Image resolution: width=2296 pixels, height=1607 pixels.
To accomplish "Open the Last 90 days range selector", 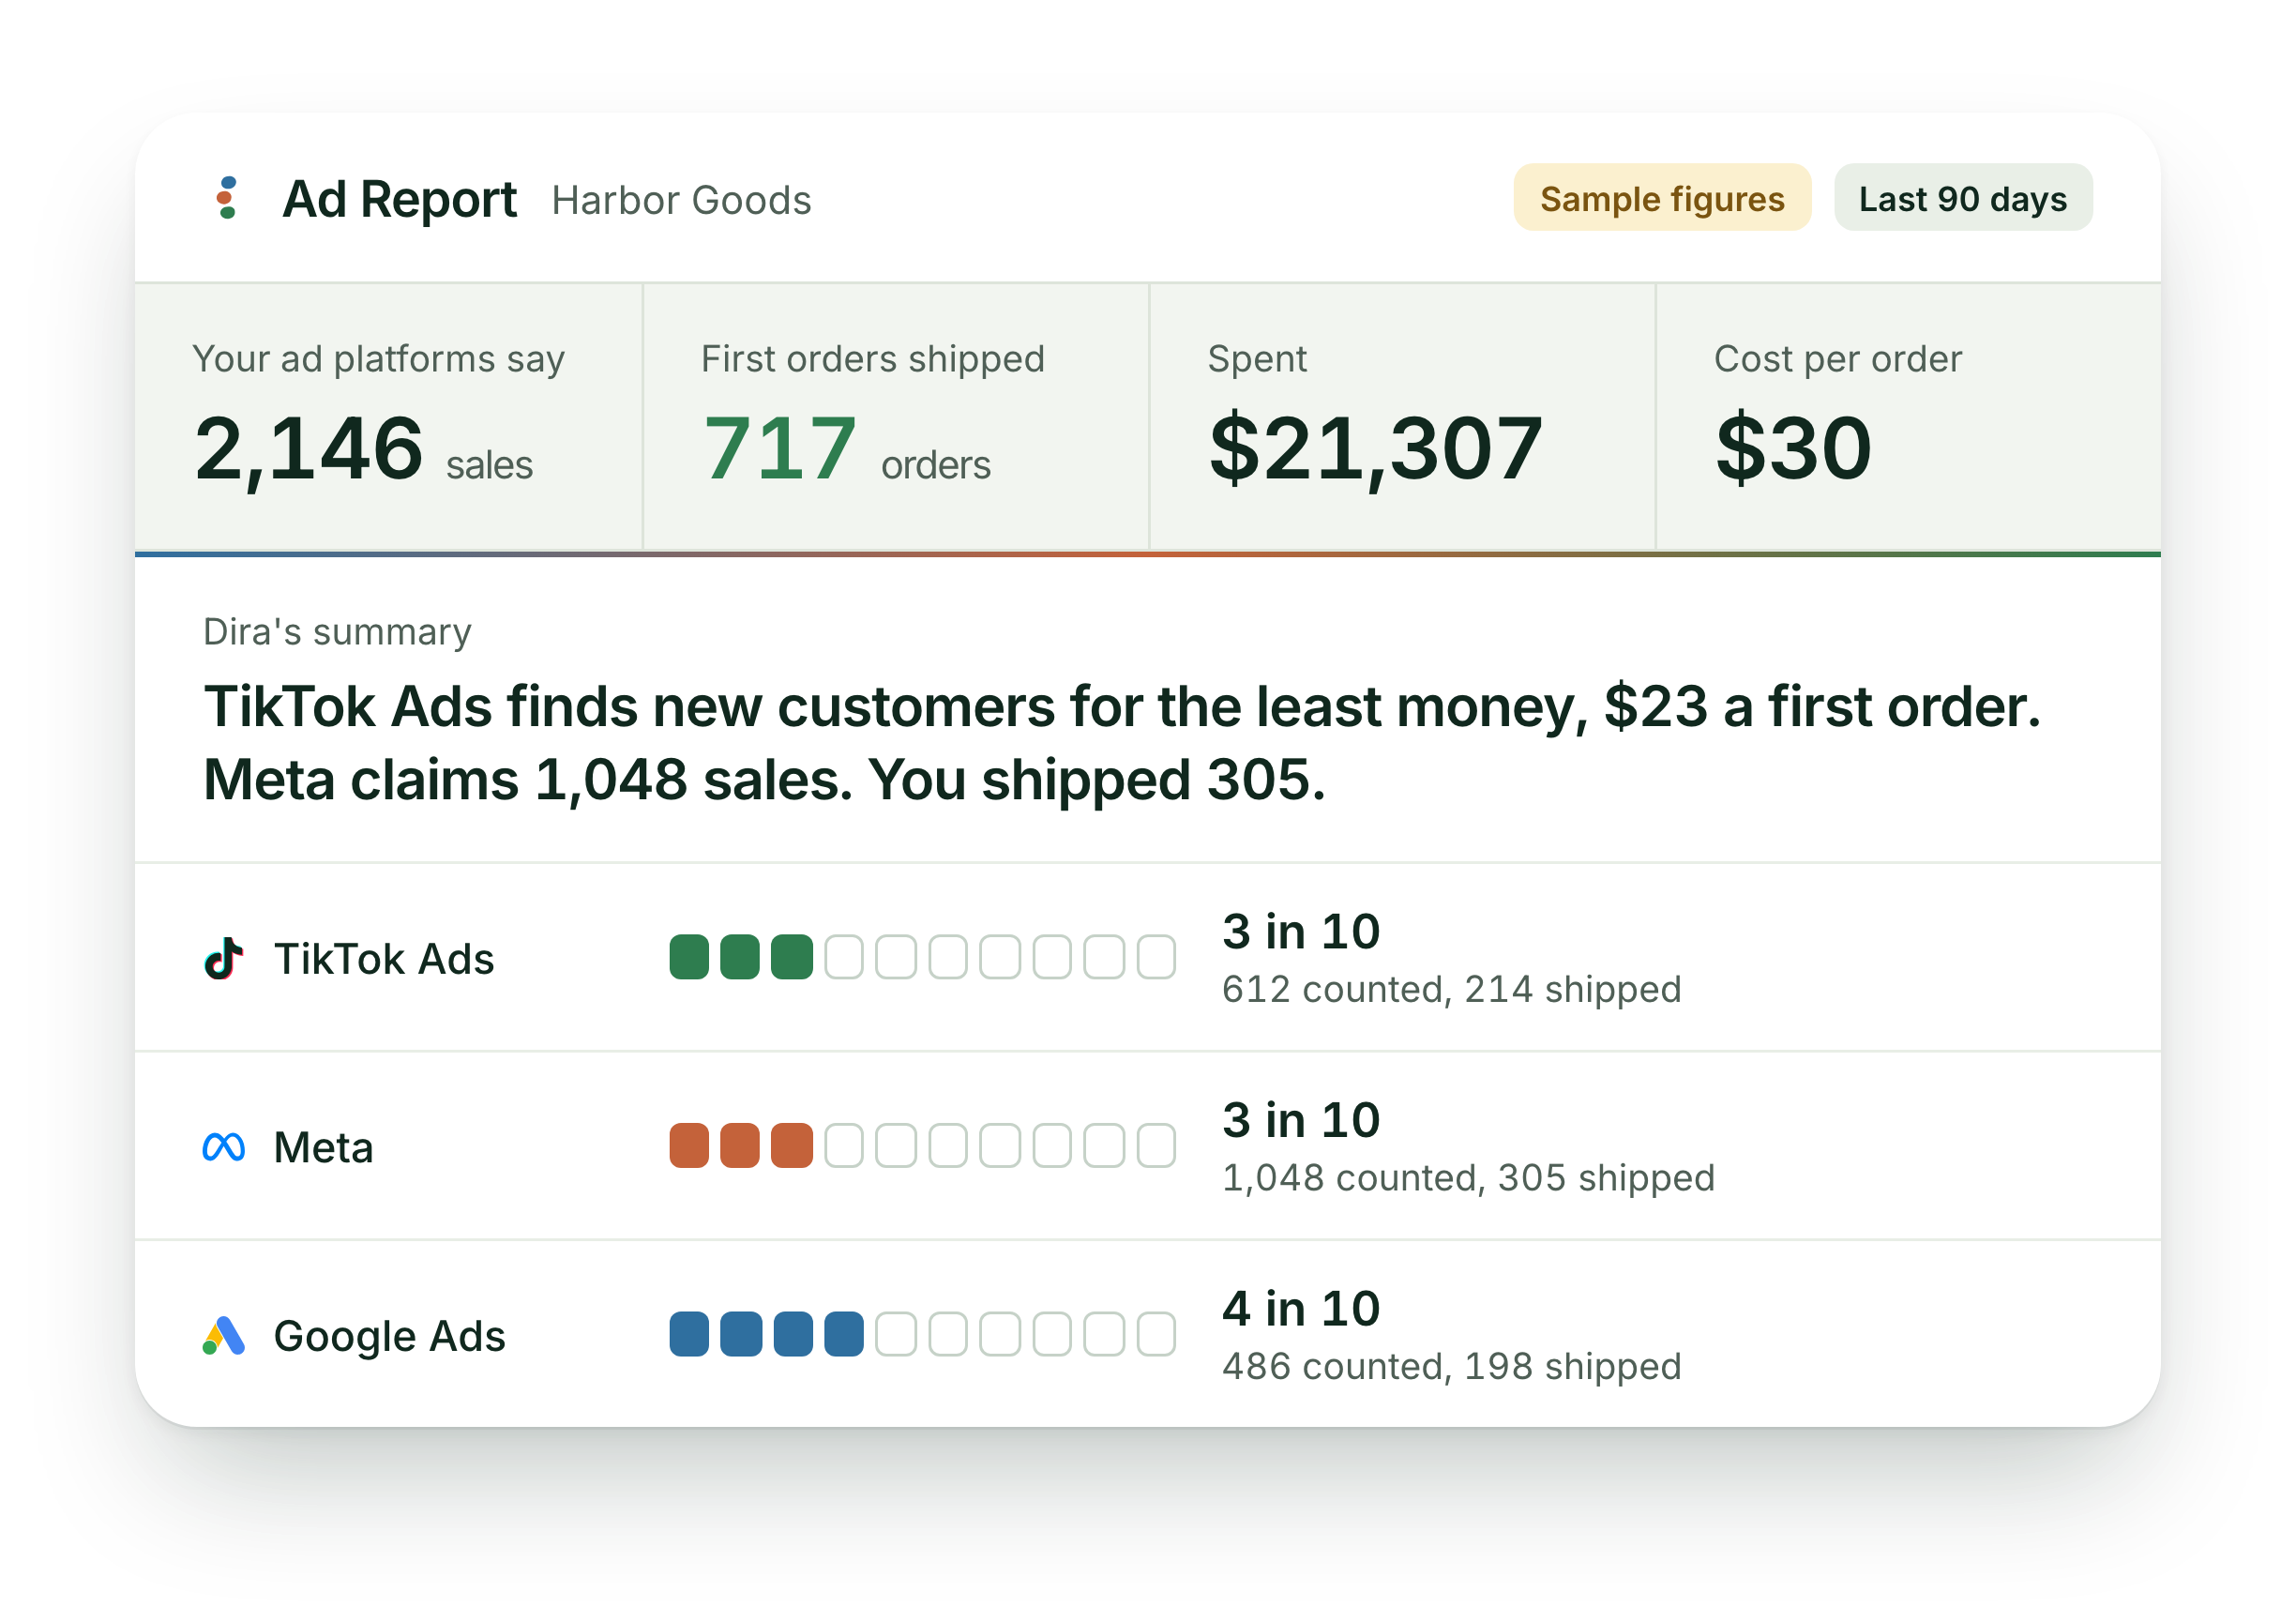I will pos(1963,198).
